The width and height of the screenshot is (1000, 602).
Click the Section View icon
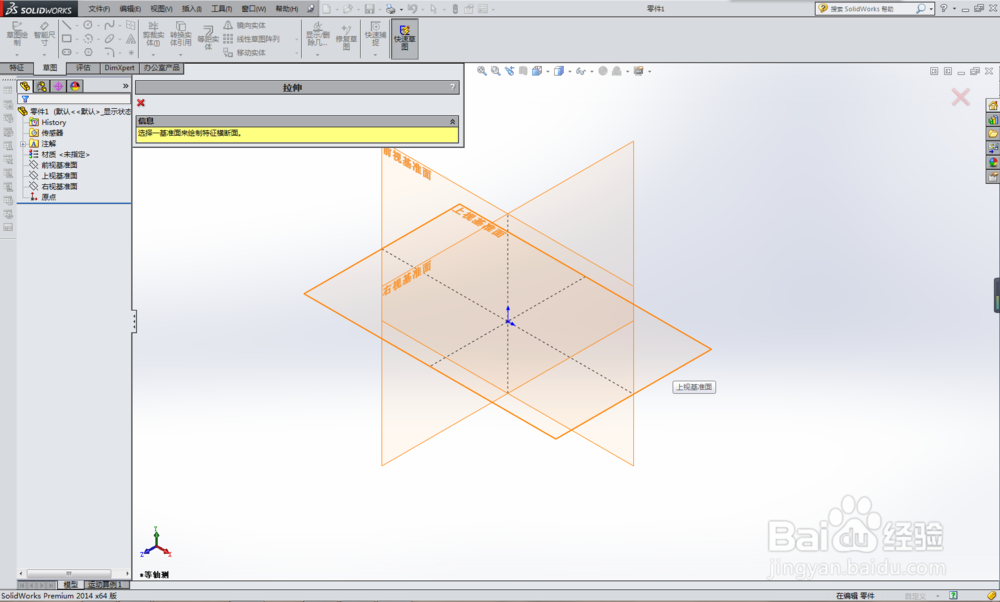523,71
